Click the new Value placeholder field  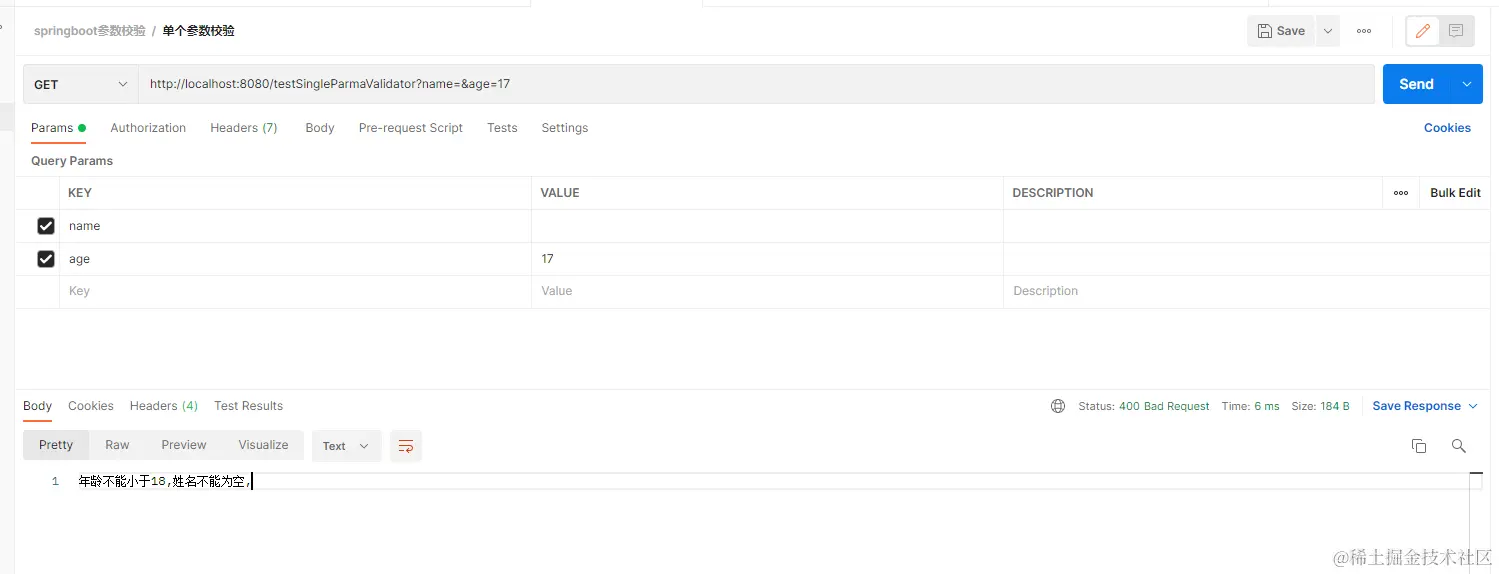767,291
